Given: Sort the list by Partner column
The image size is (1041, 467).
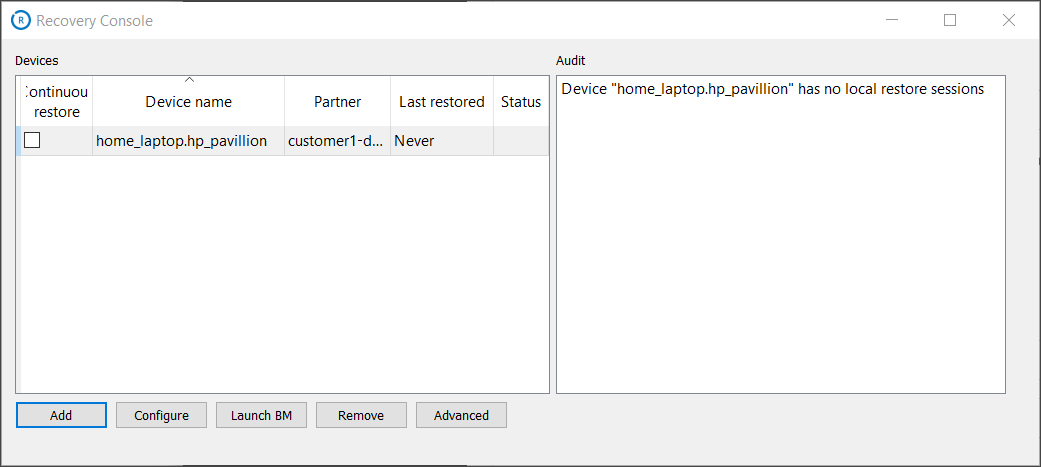Looking at the screenshot, I should (337, 102).
